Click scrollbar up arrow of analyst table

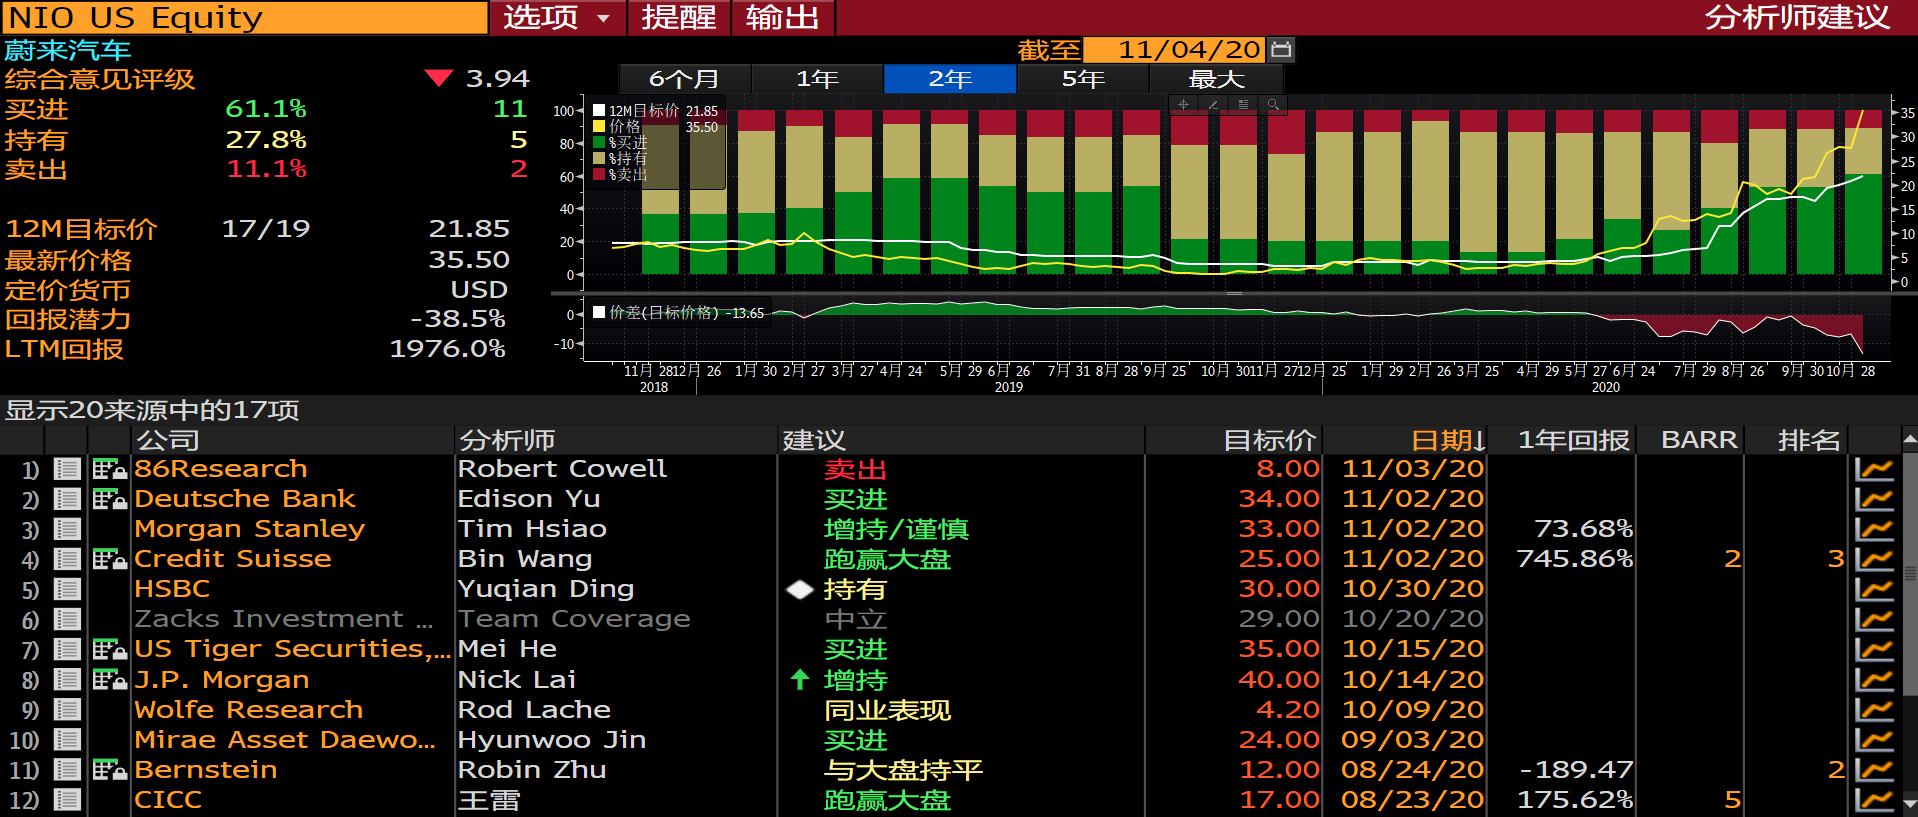coord(1909,439)
